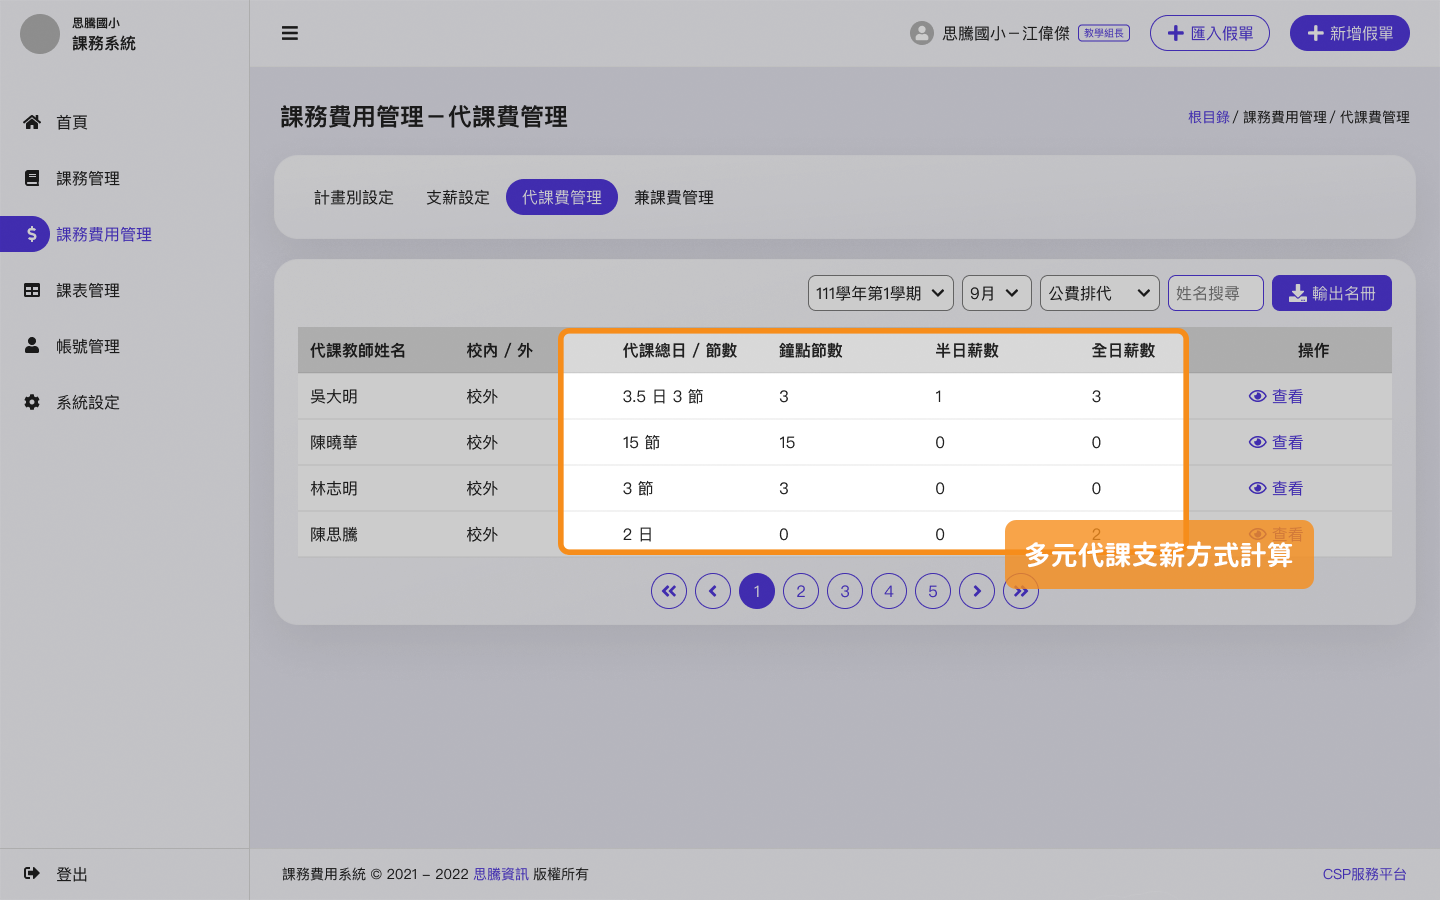
Task: Click 登出 to log out
Action: click(x=71, y=874)
